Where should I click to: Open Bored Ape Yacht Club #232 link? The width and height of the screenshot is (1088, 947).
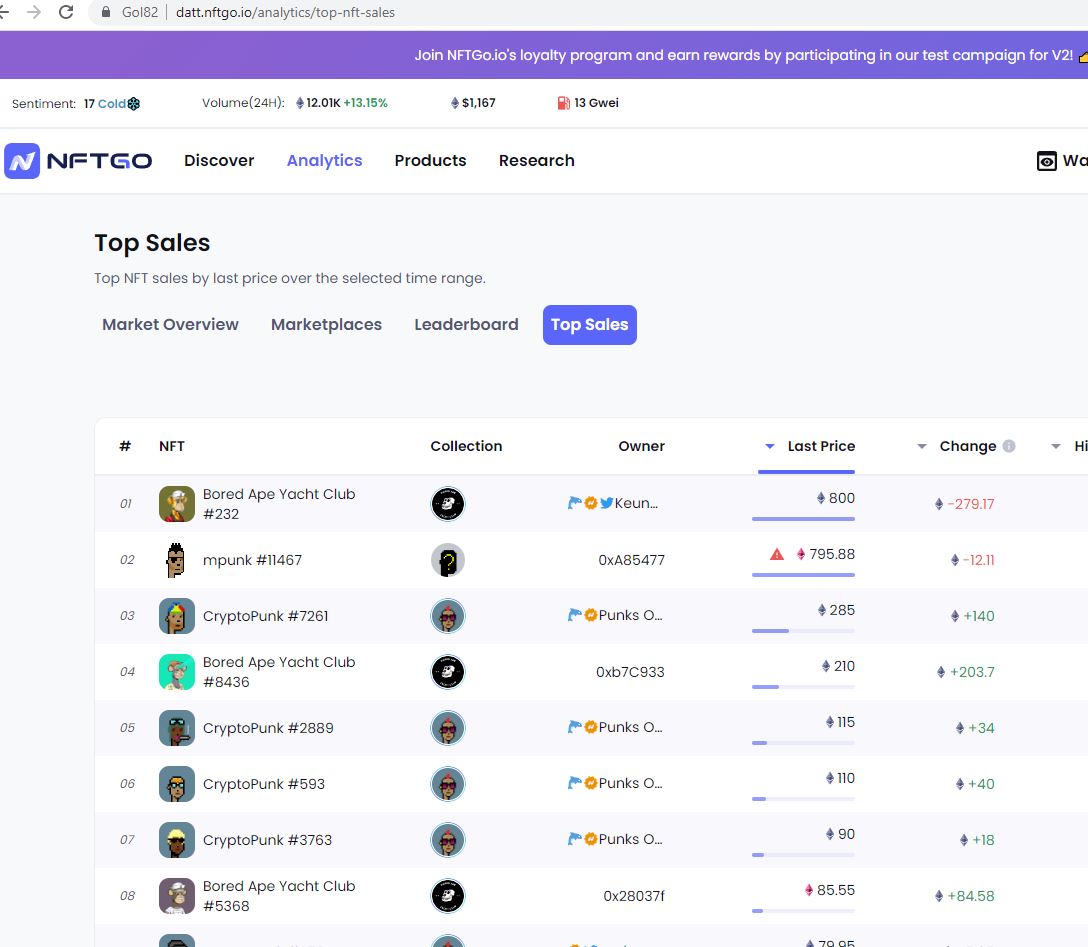click(279, 504)
